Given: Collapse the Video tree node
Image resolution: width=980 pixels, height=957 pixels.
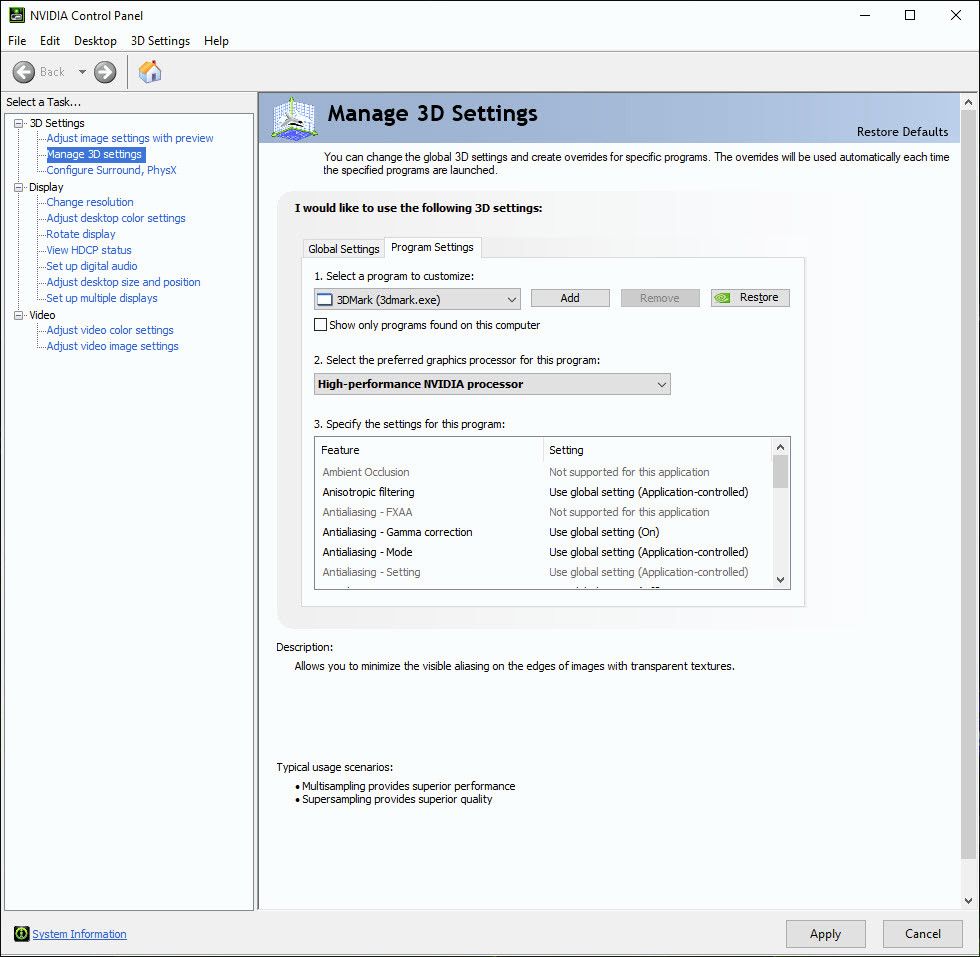Looking at the screenshot, I should click(18, 315).
